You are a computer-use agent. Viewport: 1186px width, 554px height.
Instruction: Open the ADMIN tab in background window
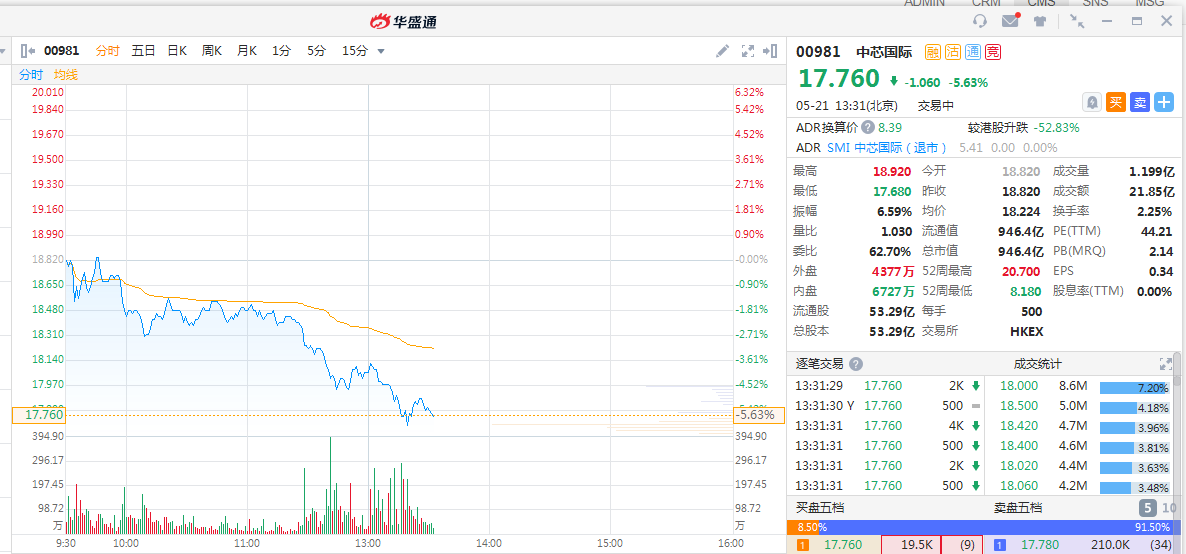pyautogui.click(x=924, y=3)
